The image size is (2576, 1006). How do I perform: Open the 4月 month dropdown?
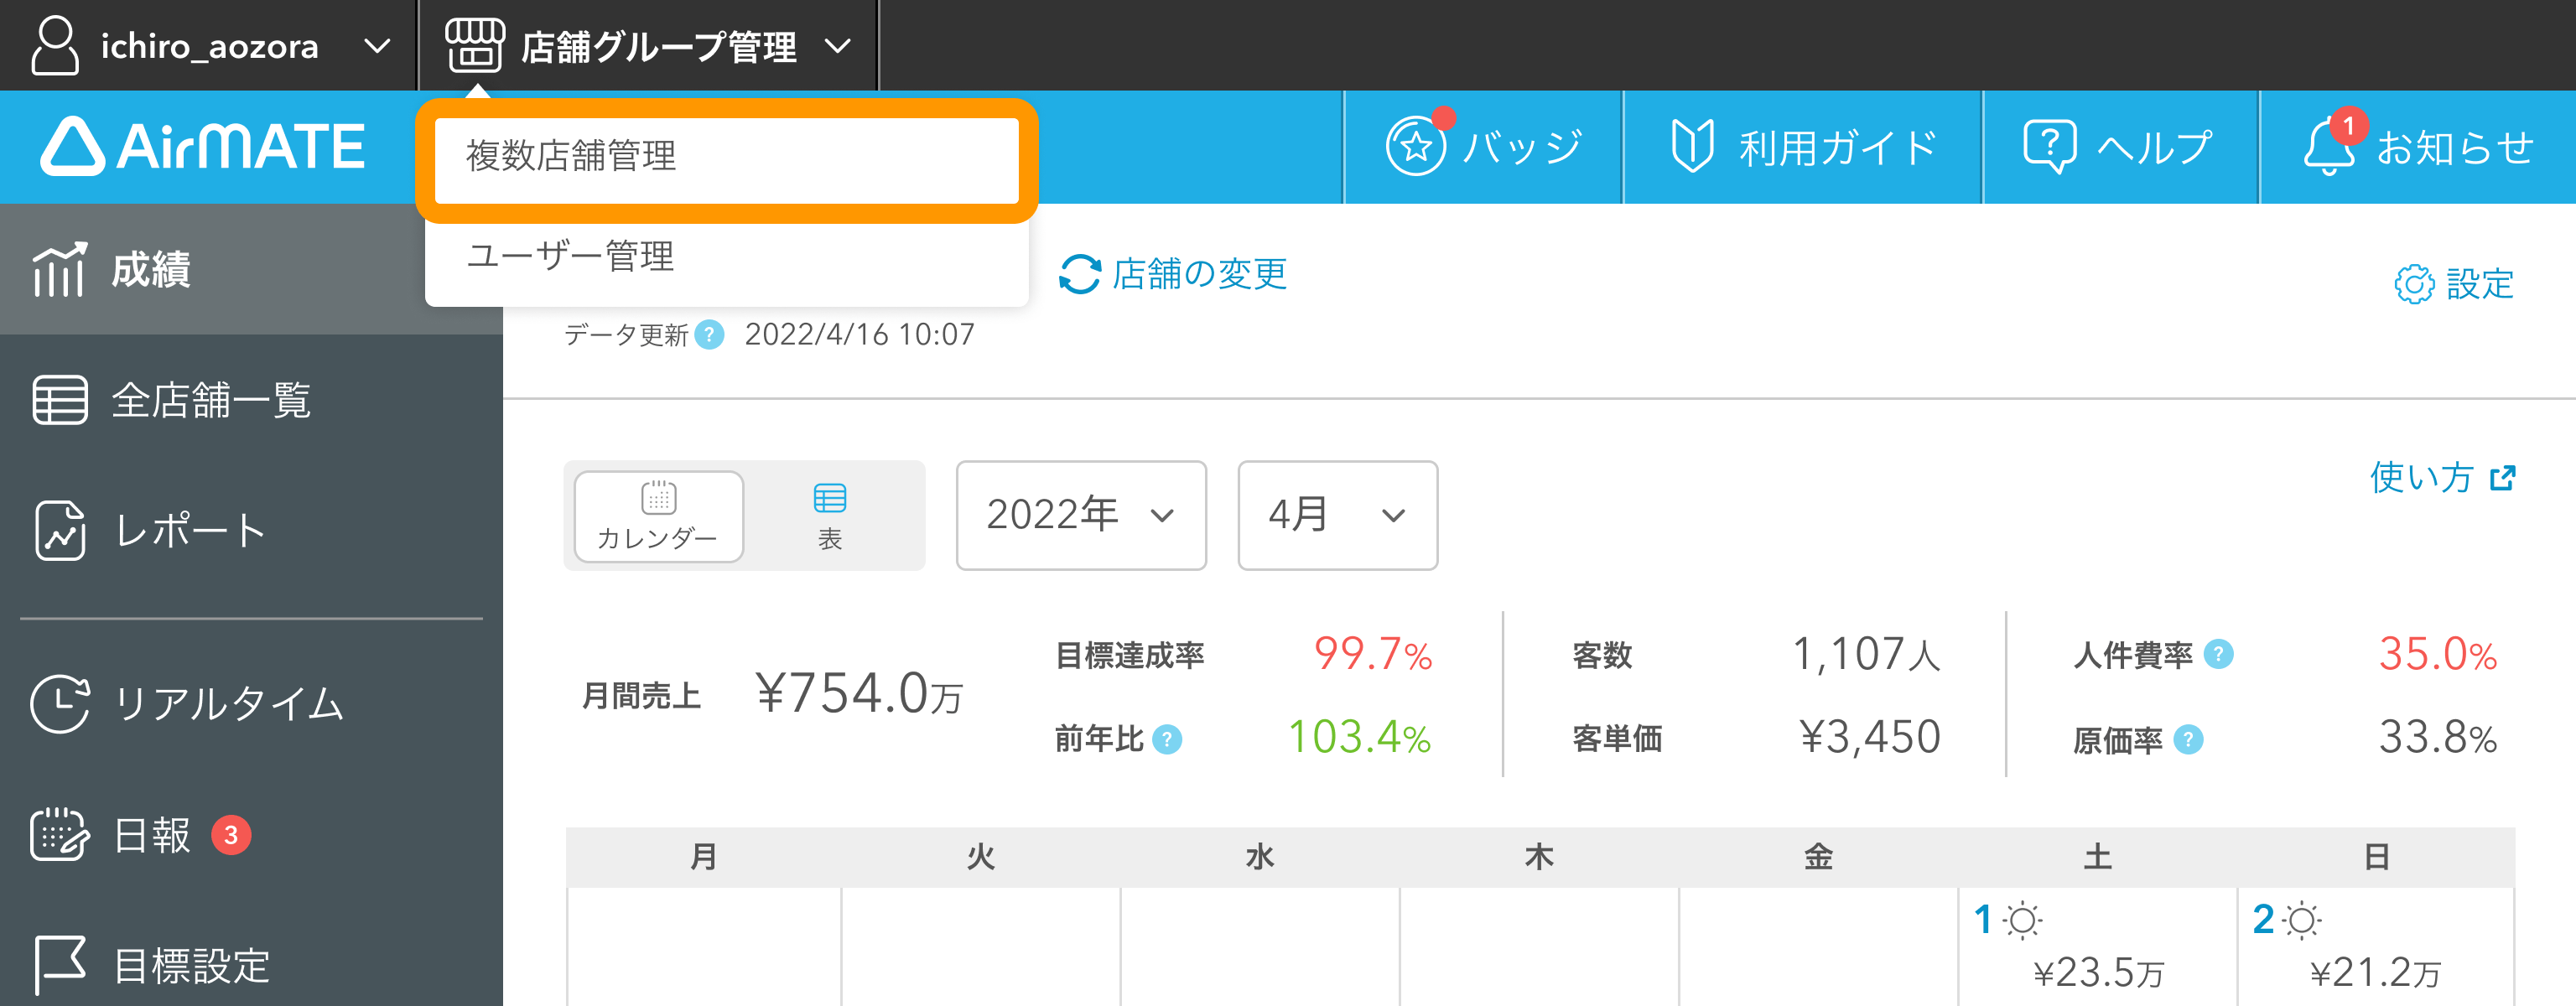pos(1337,515)
